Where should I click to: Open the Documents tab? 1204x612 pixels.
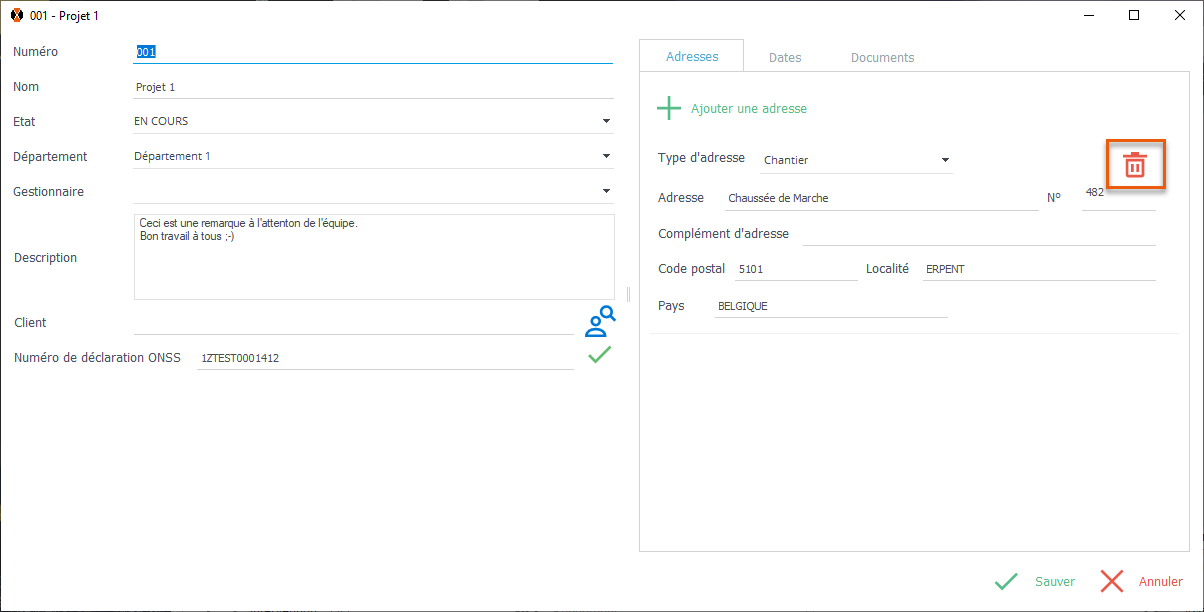coord(882,58)
